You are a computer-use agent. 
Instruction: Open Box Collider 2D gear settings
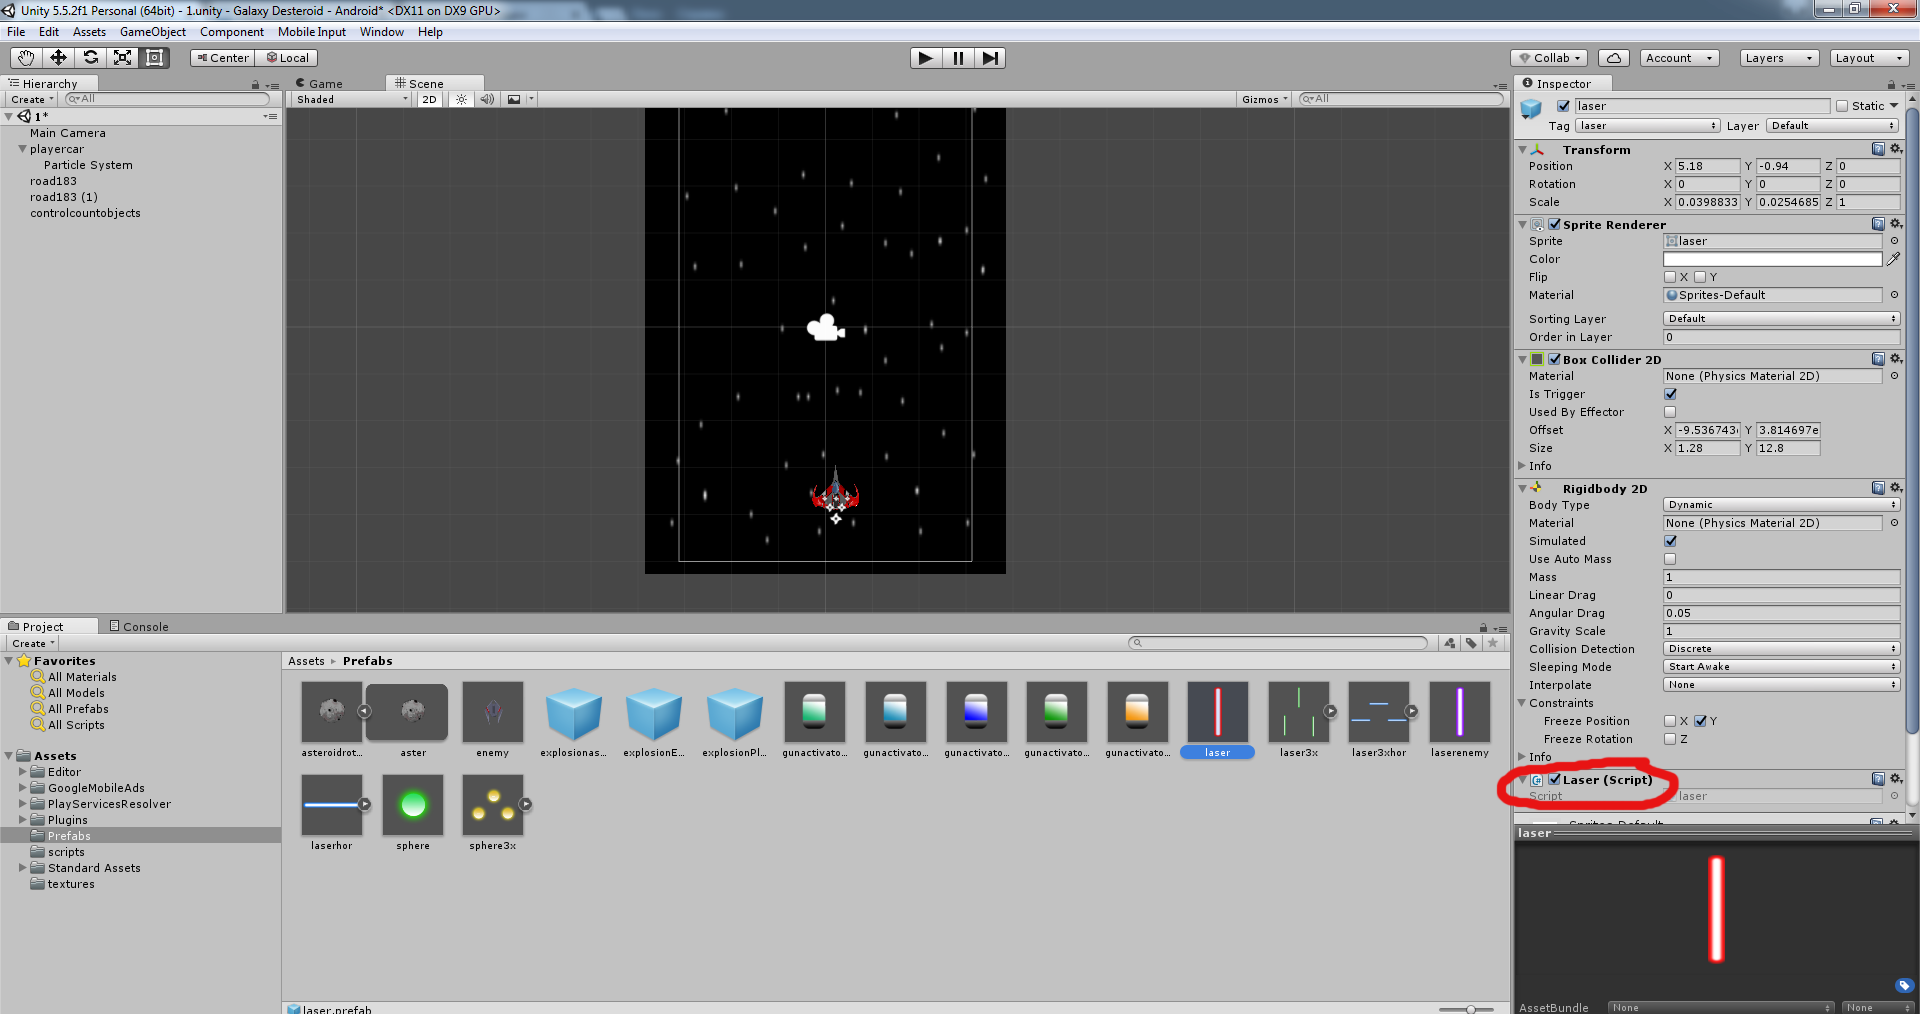pyautogui.click(x=1895, y=359)
